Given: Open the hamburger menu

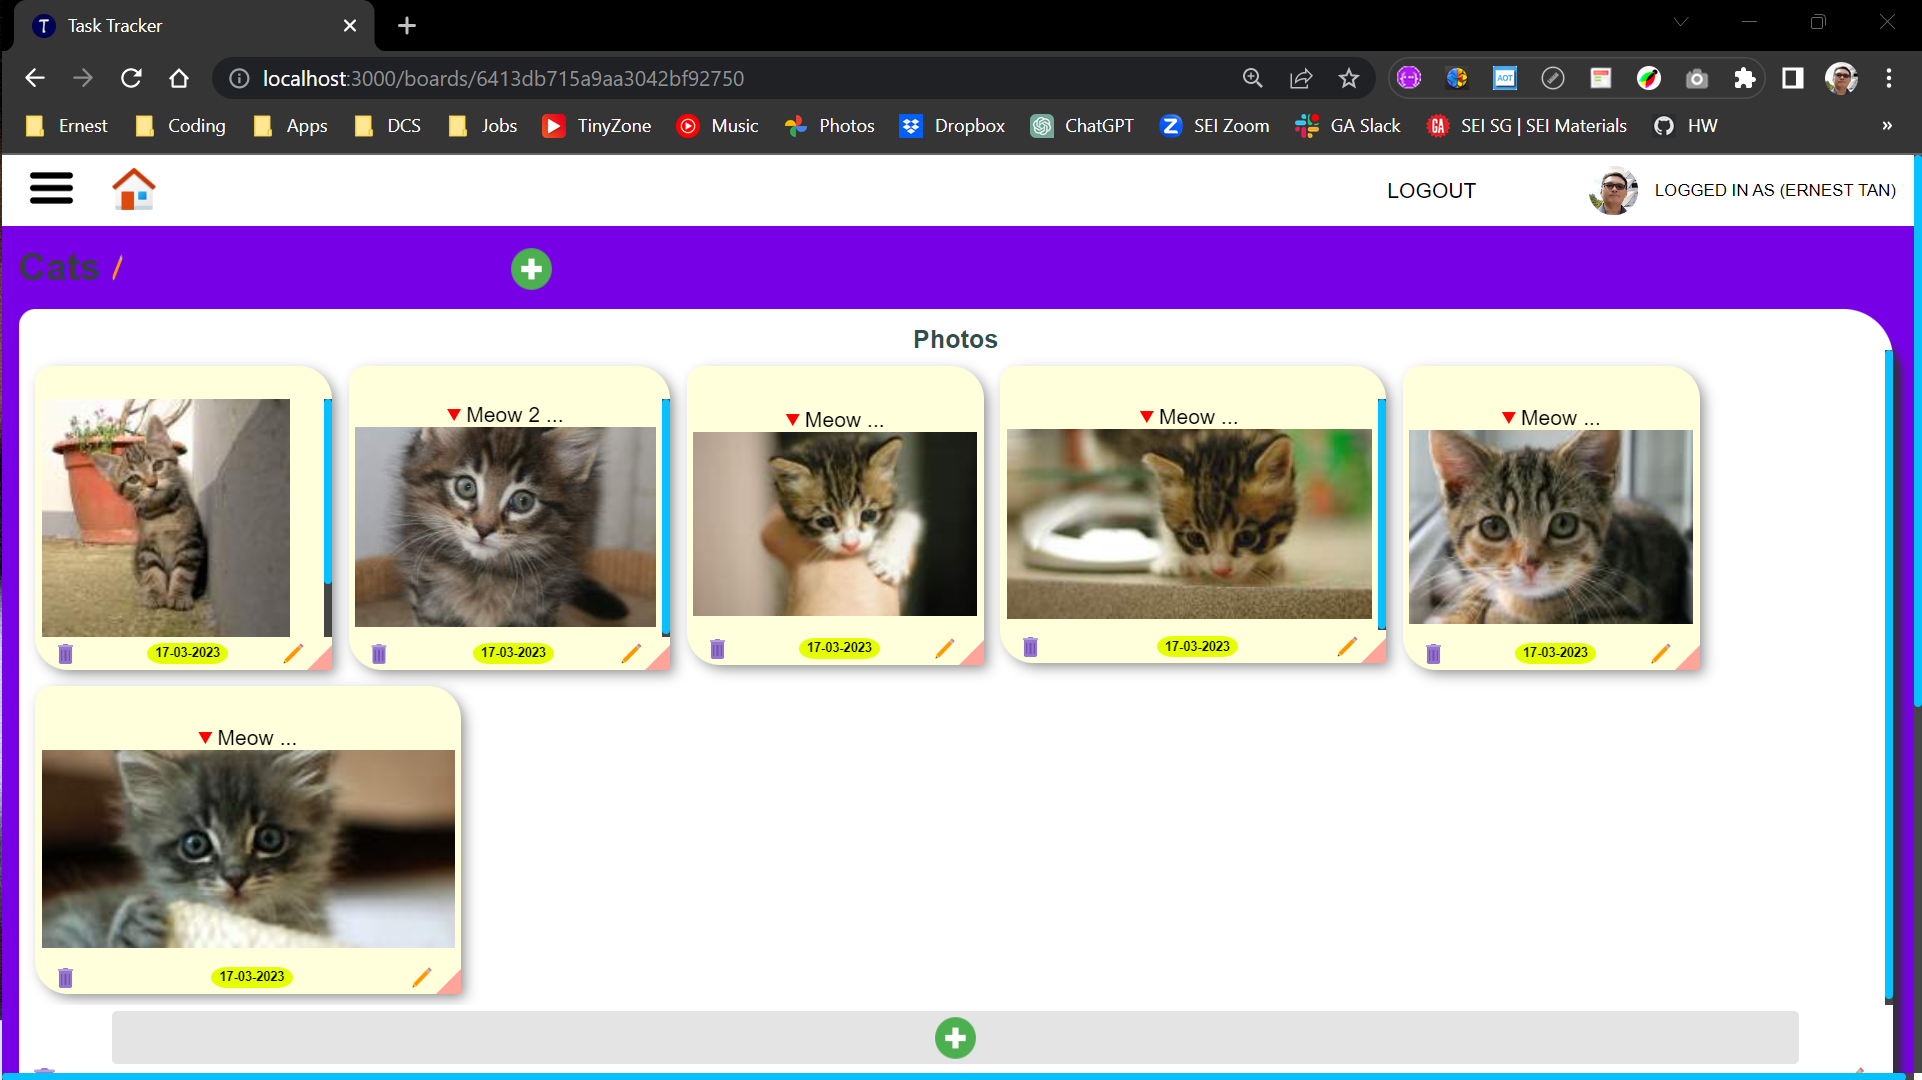Looking at the screenshot, I should [x=51, y=188].
